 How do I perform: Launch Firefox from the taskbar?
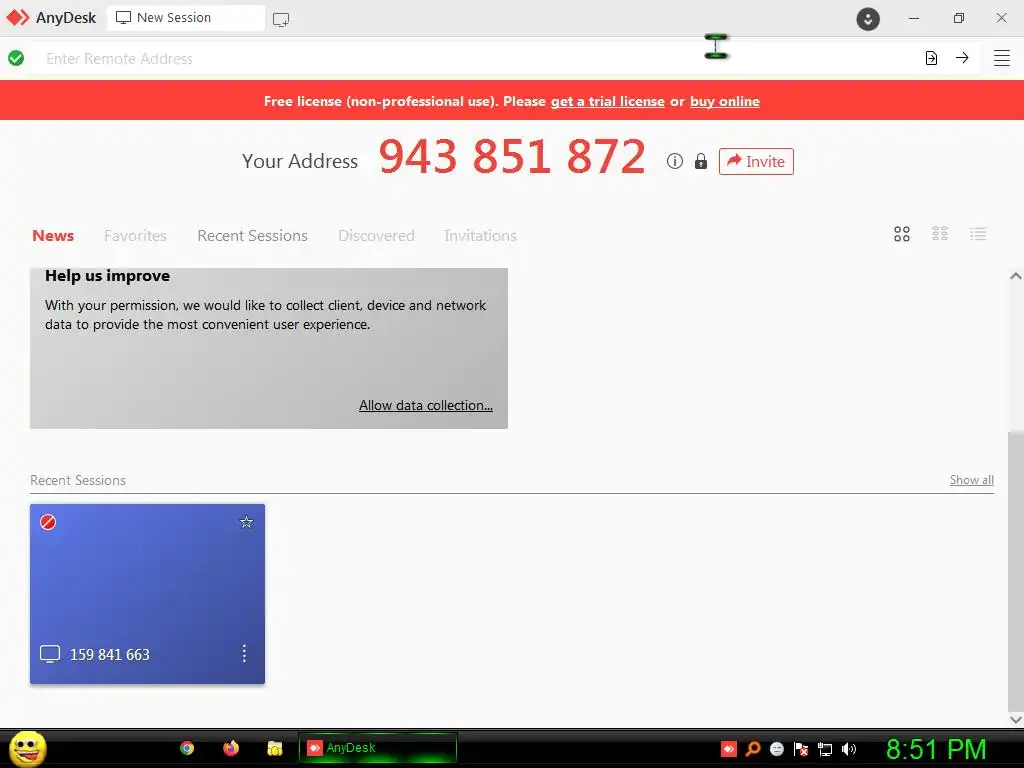click(231, 748)
